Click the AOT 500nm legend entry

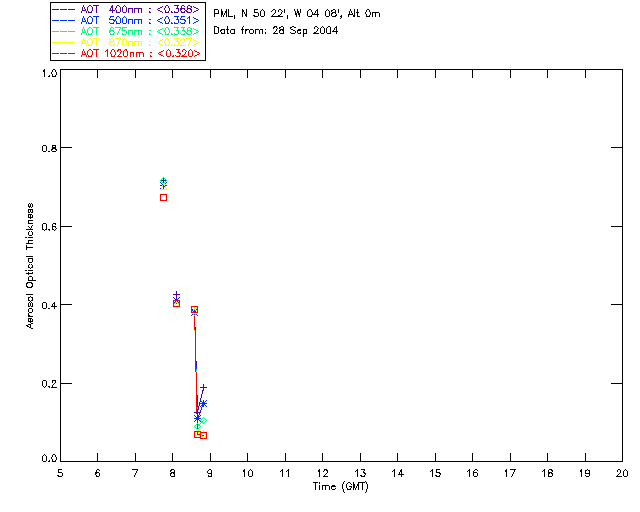[x=126, y=20]
